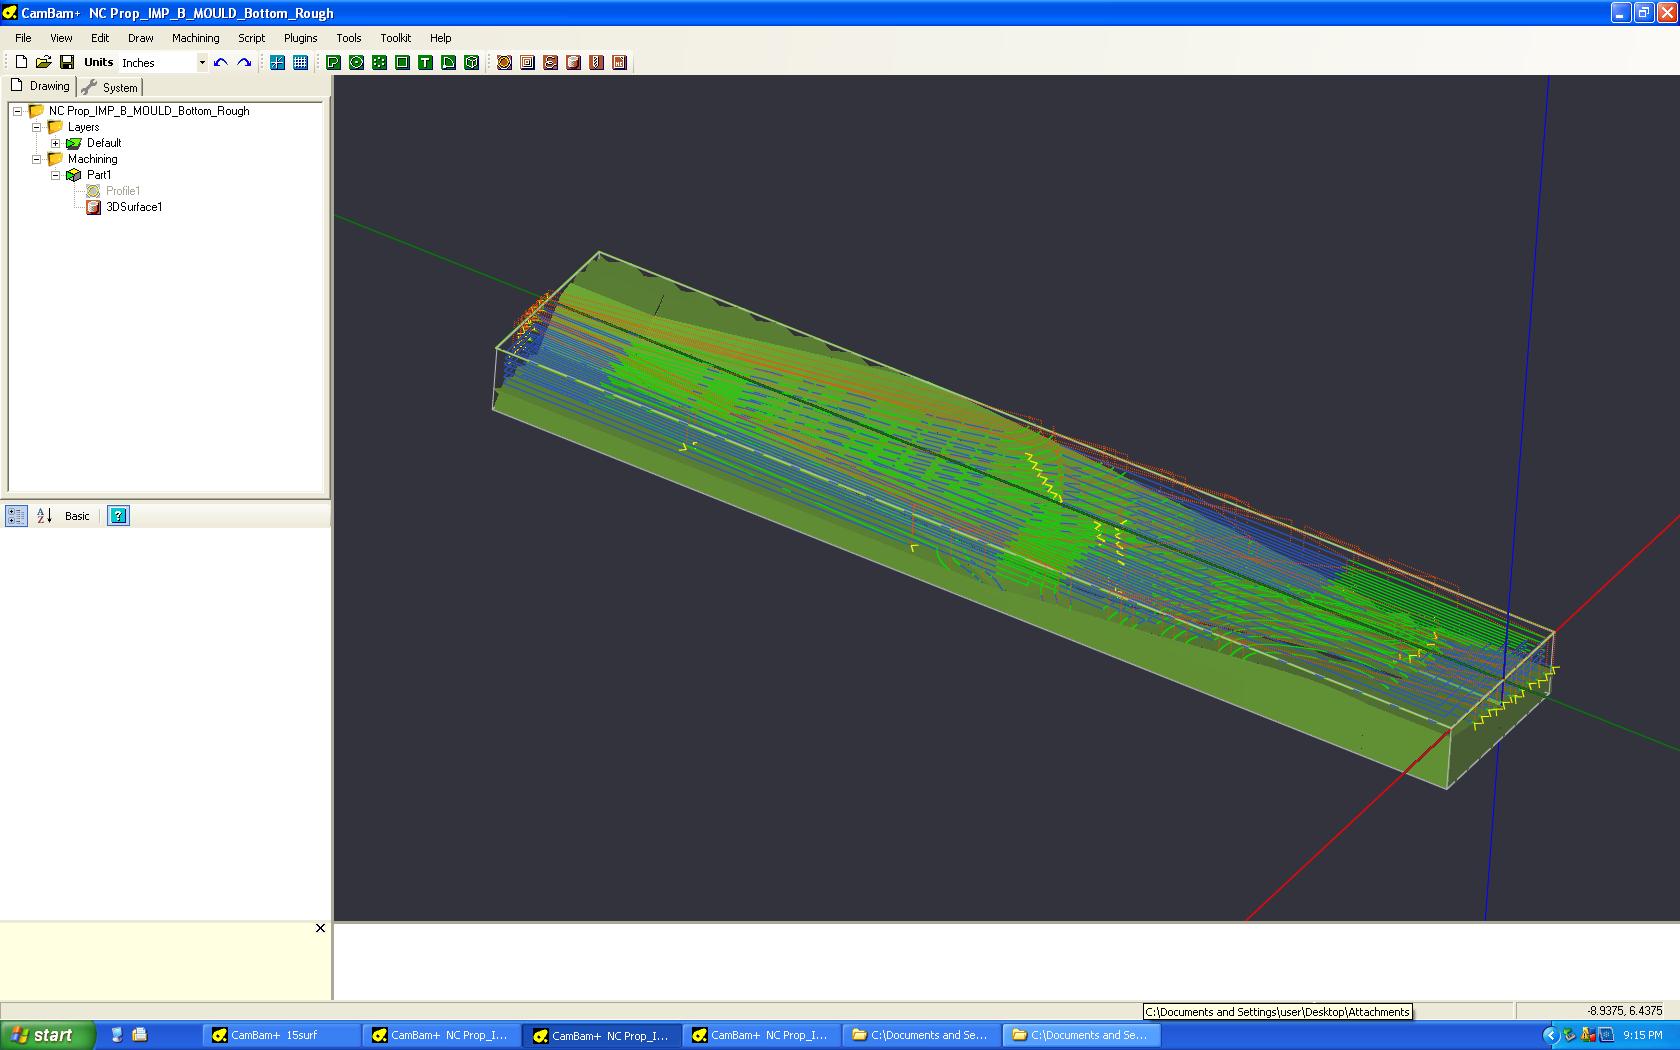
Task: Toggle categorized property view
Action: 16,516
